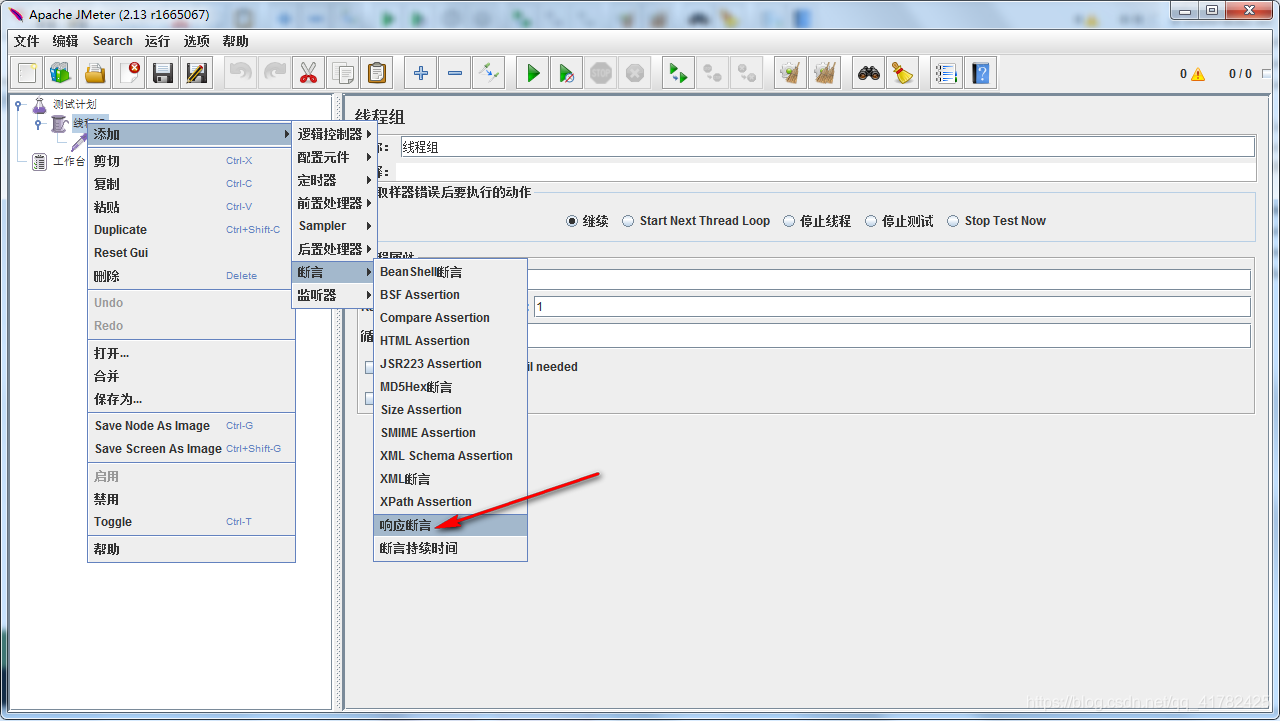Expand the Sampler submenu
This screenshot has height=721, width=1280.
pos(334,226)
